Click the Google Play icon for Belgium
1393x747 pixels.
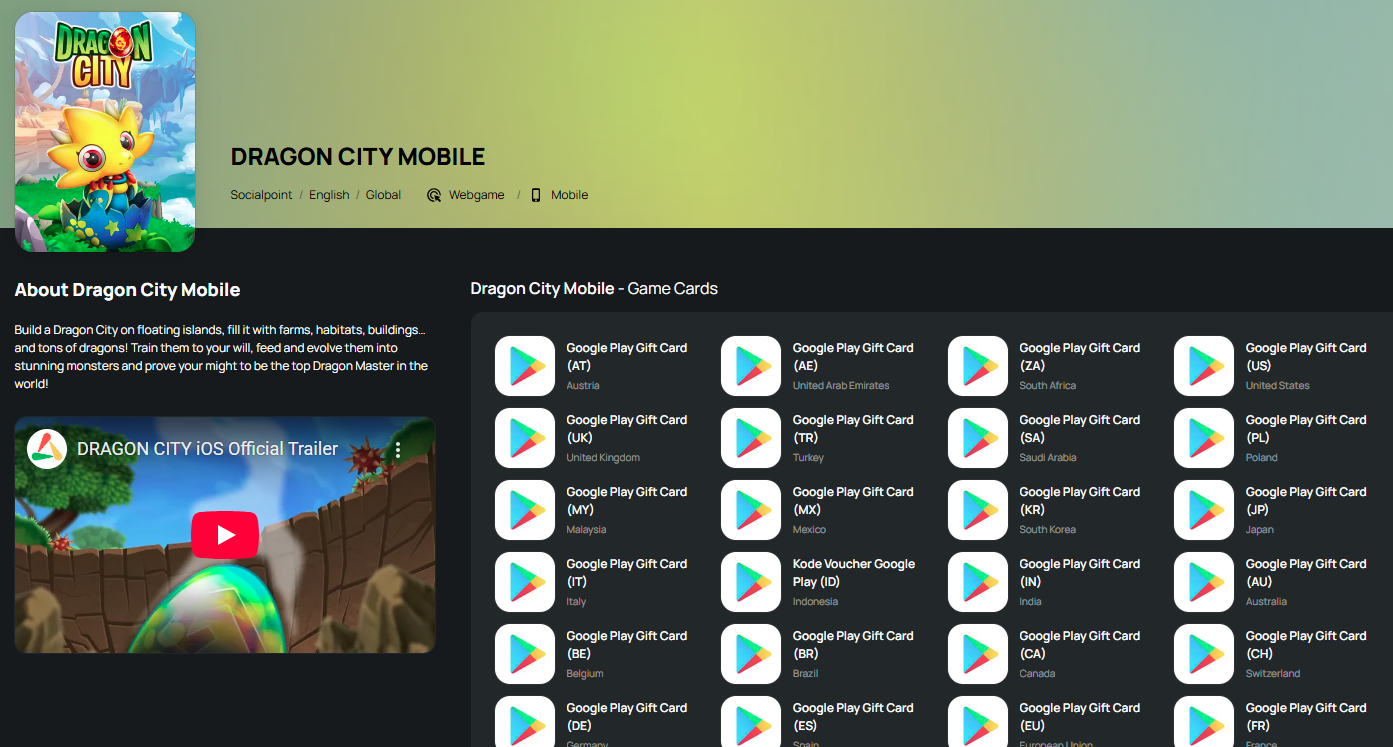(x=524, y=654)
